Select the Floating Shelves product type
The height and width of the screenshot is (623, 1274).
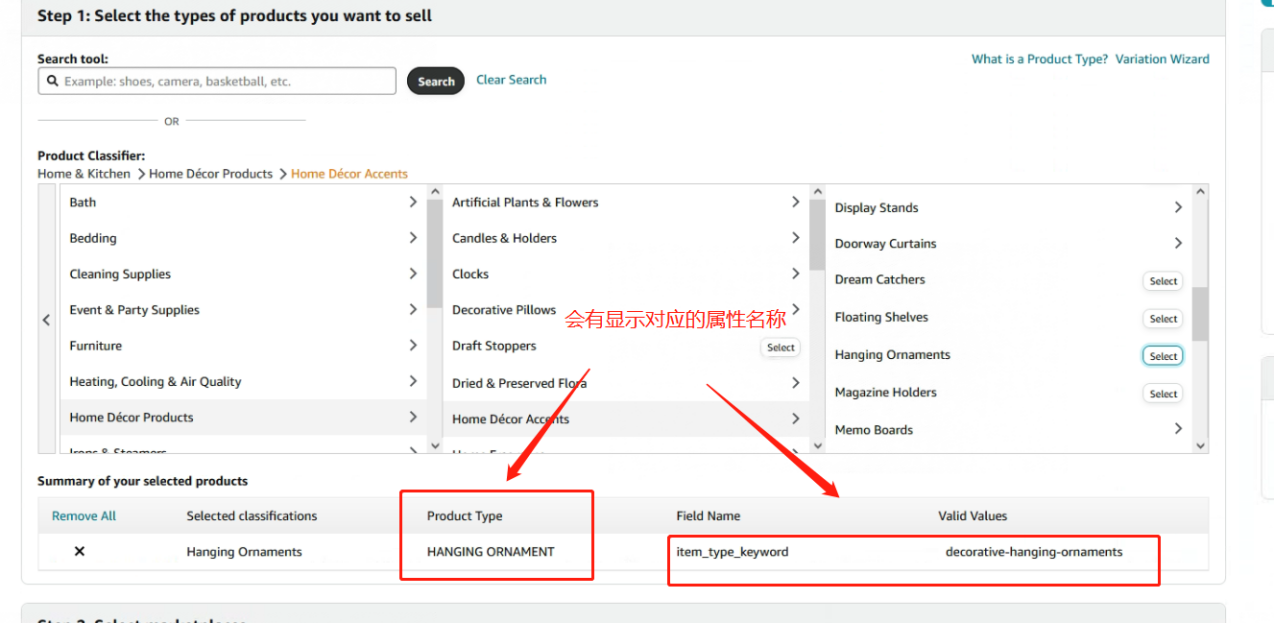tap(1163, 319)
